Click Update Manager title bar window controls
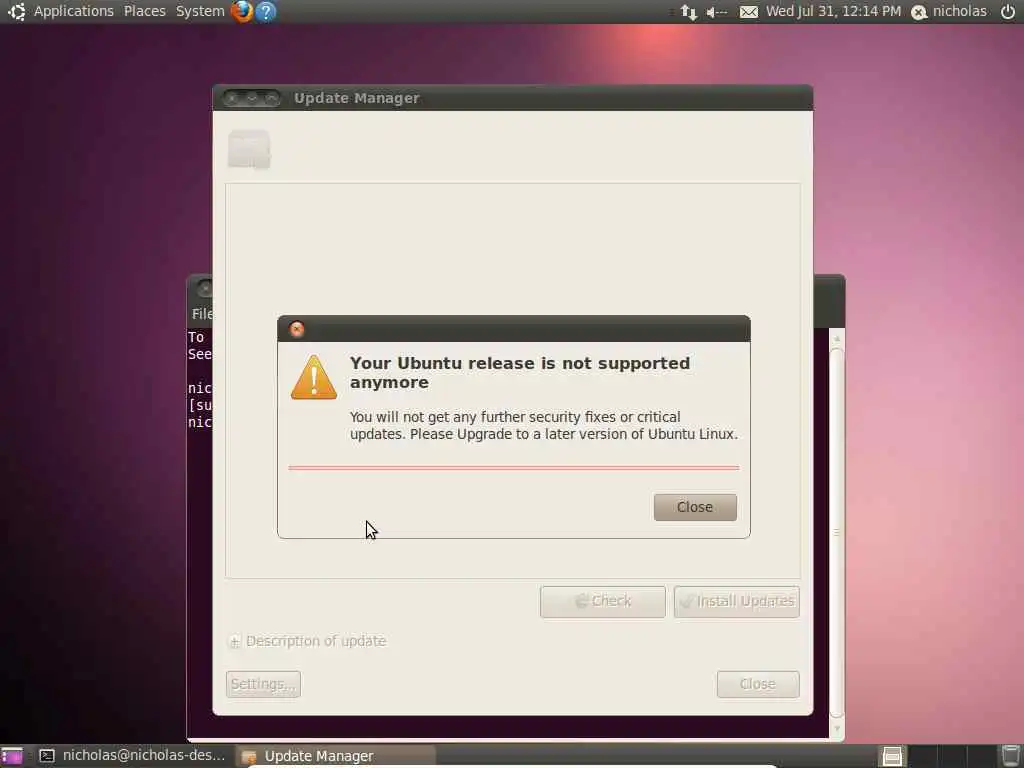This screenshot has width=1024, height=768. pyautogui.click(x=251, y=98)
